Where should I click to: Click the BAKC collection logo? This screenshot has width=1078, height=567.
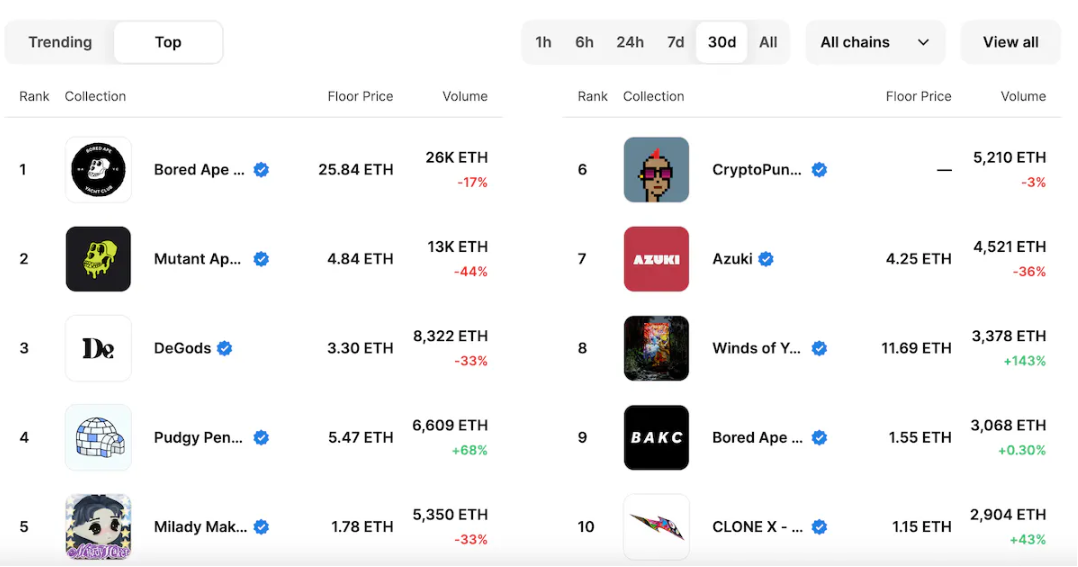click(x=656, y=438)
